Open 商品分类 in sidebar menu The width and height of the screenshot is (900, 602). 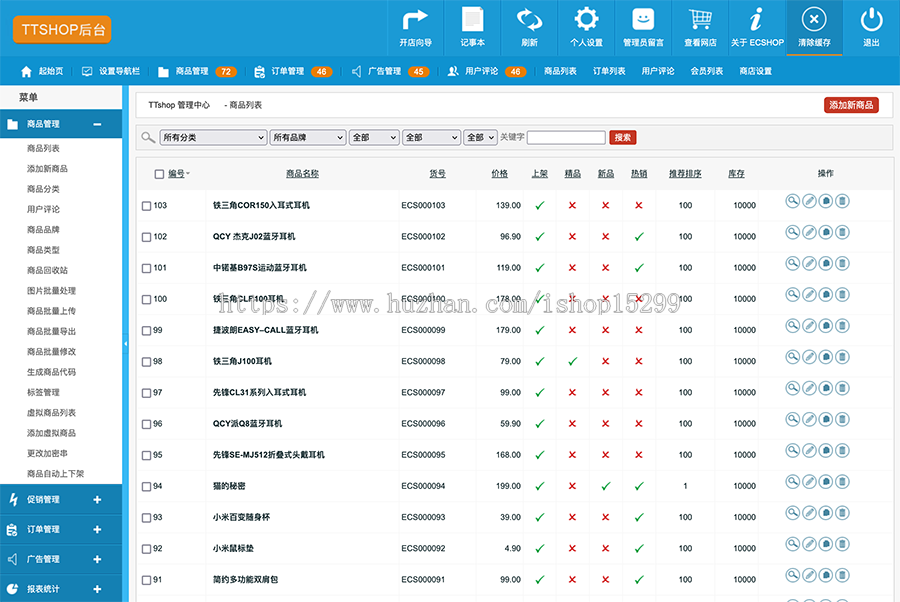[x=43, y=189]
